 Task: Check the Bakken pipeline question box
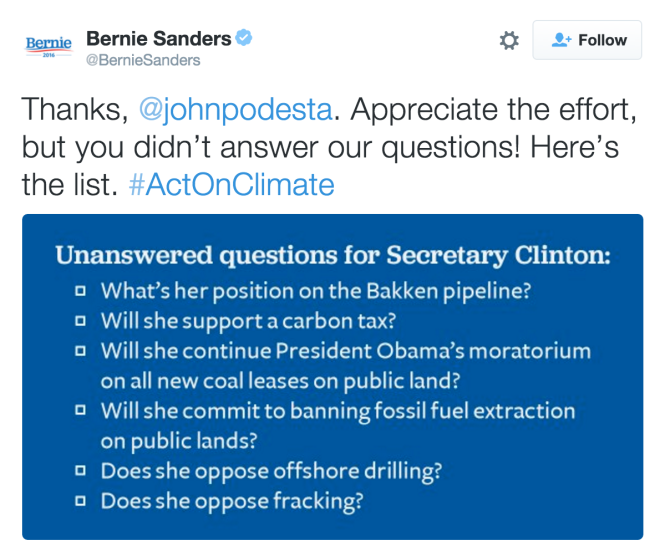coord(80,292)
